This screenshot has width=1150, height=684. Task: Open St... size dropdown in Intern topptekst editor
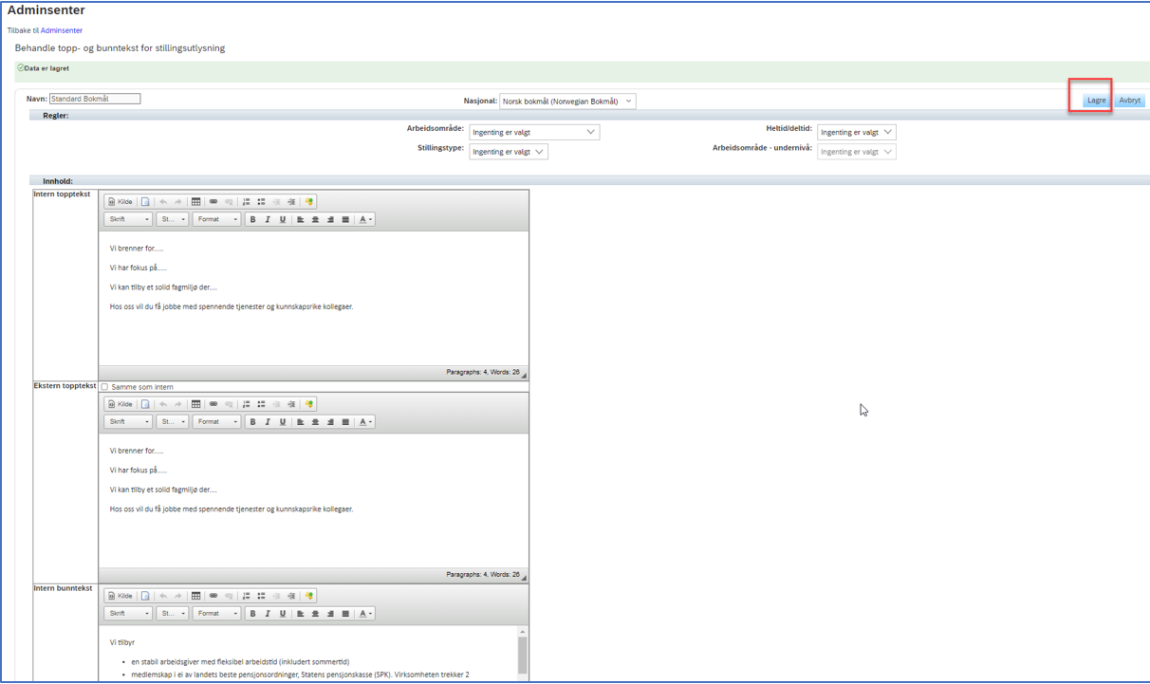coord(172,219)
